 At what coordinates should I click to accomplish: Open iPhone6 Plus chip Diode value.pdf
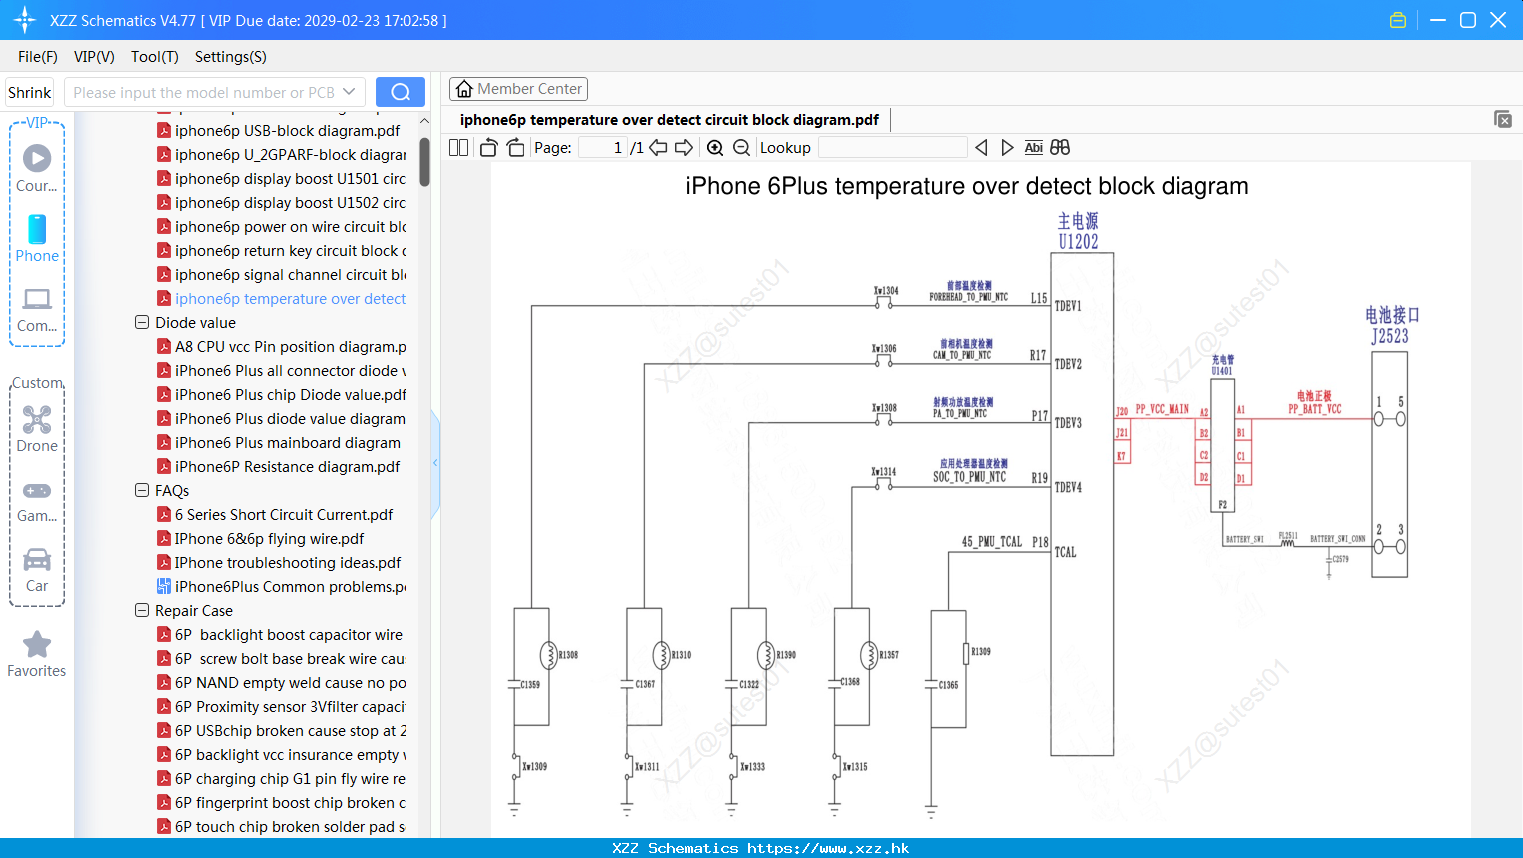[x=282, y=395]
